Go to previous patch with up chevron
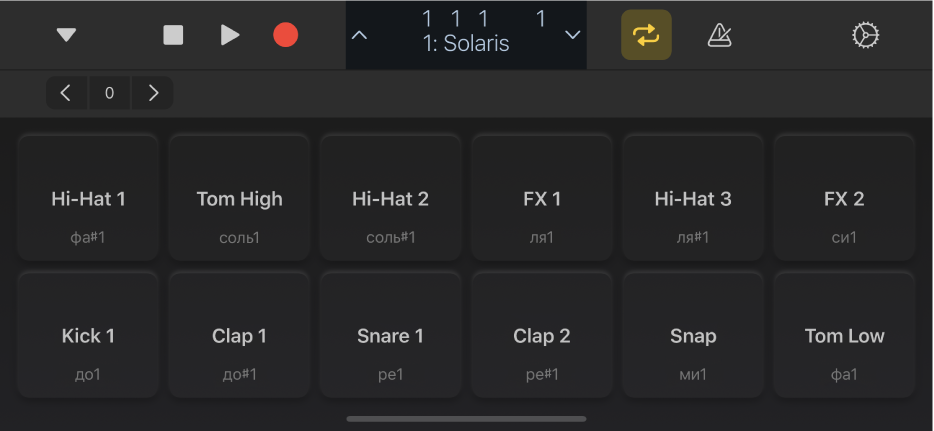The height and width of the screenshot is (431, 934). [360, 35]
